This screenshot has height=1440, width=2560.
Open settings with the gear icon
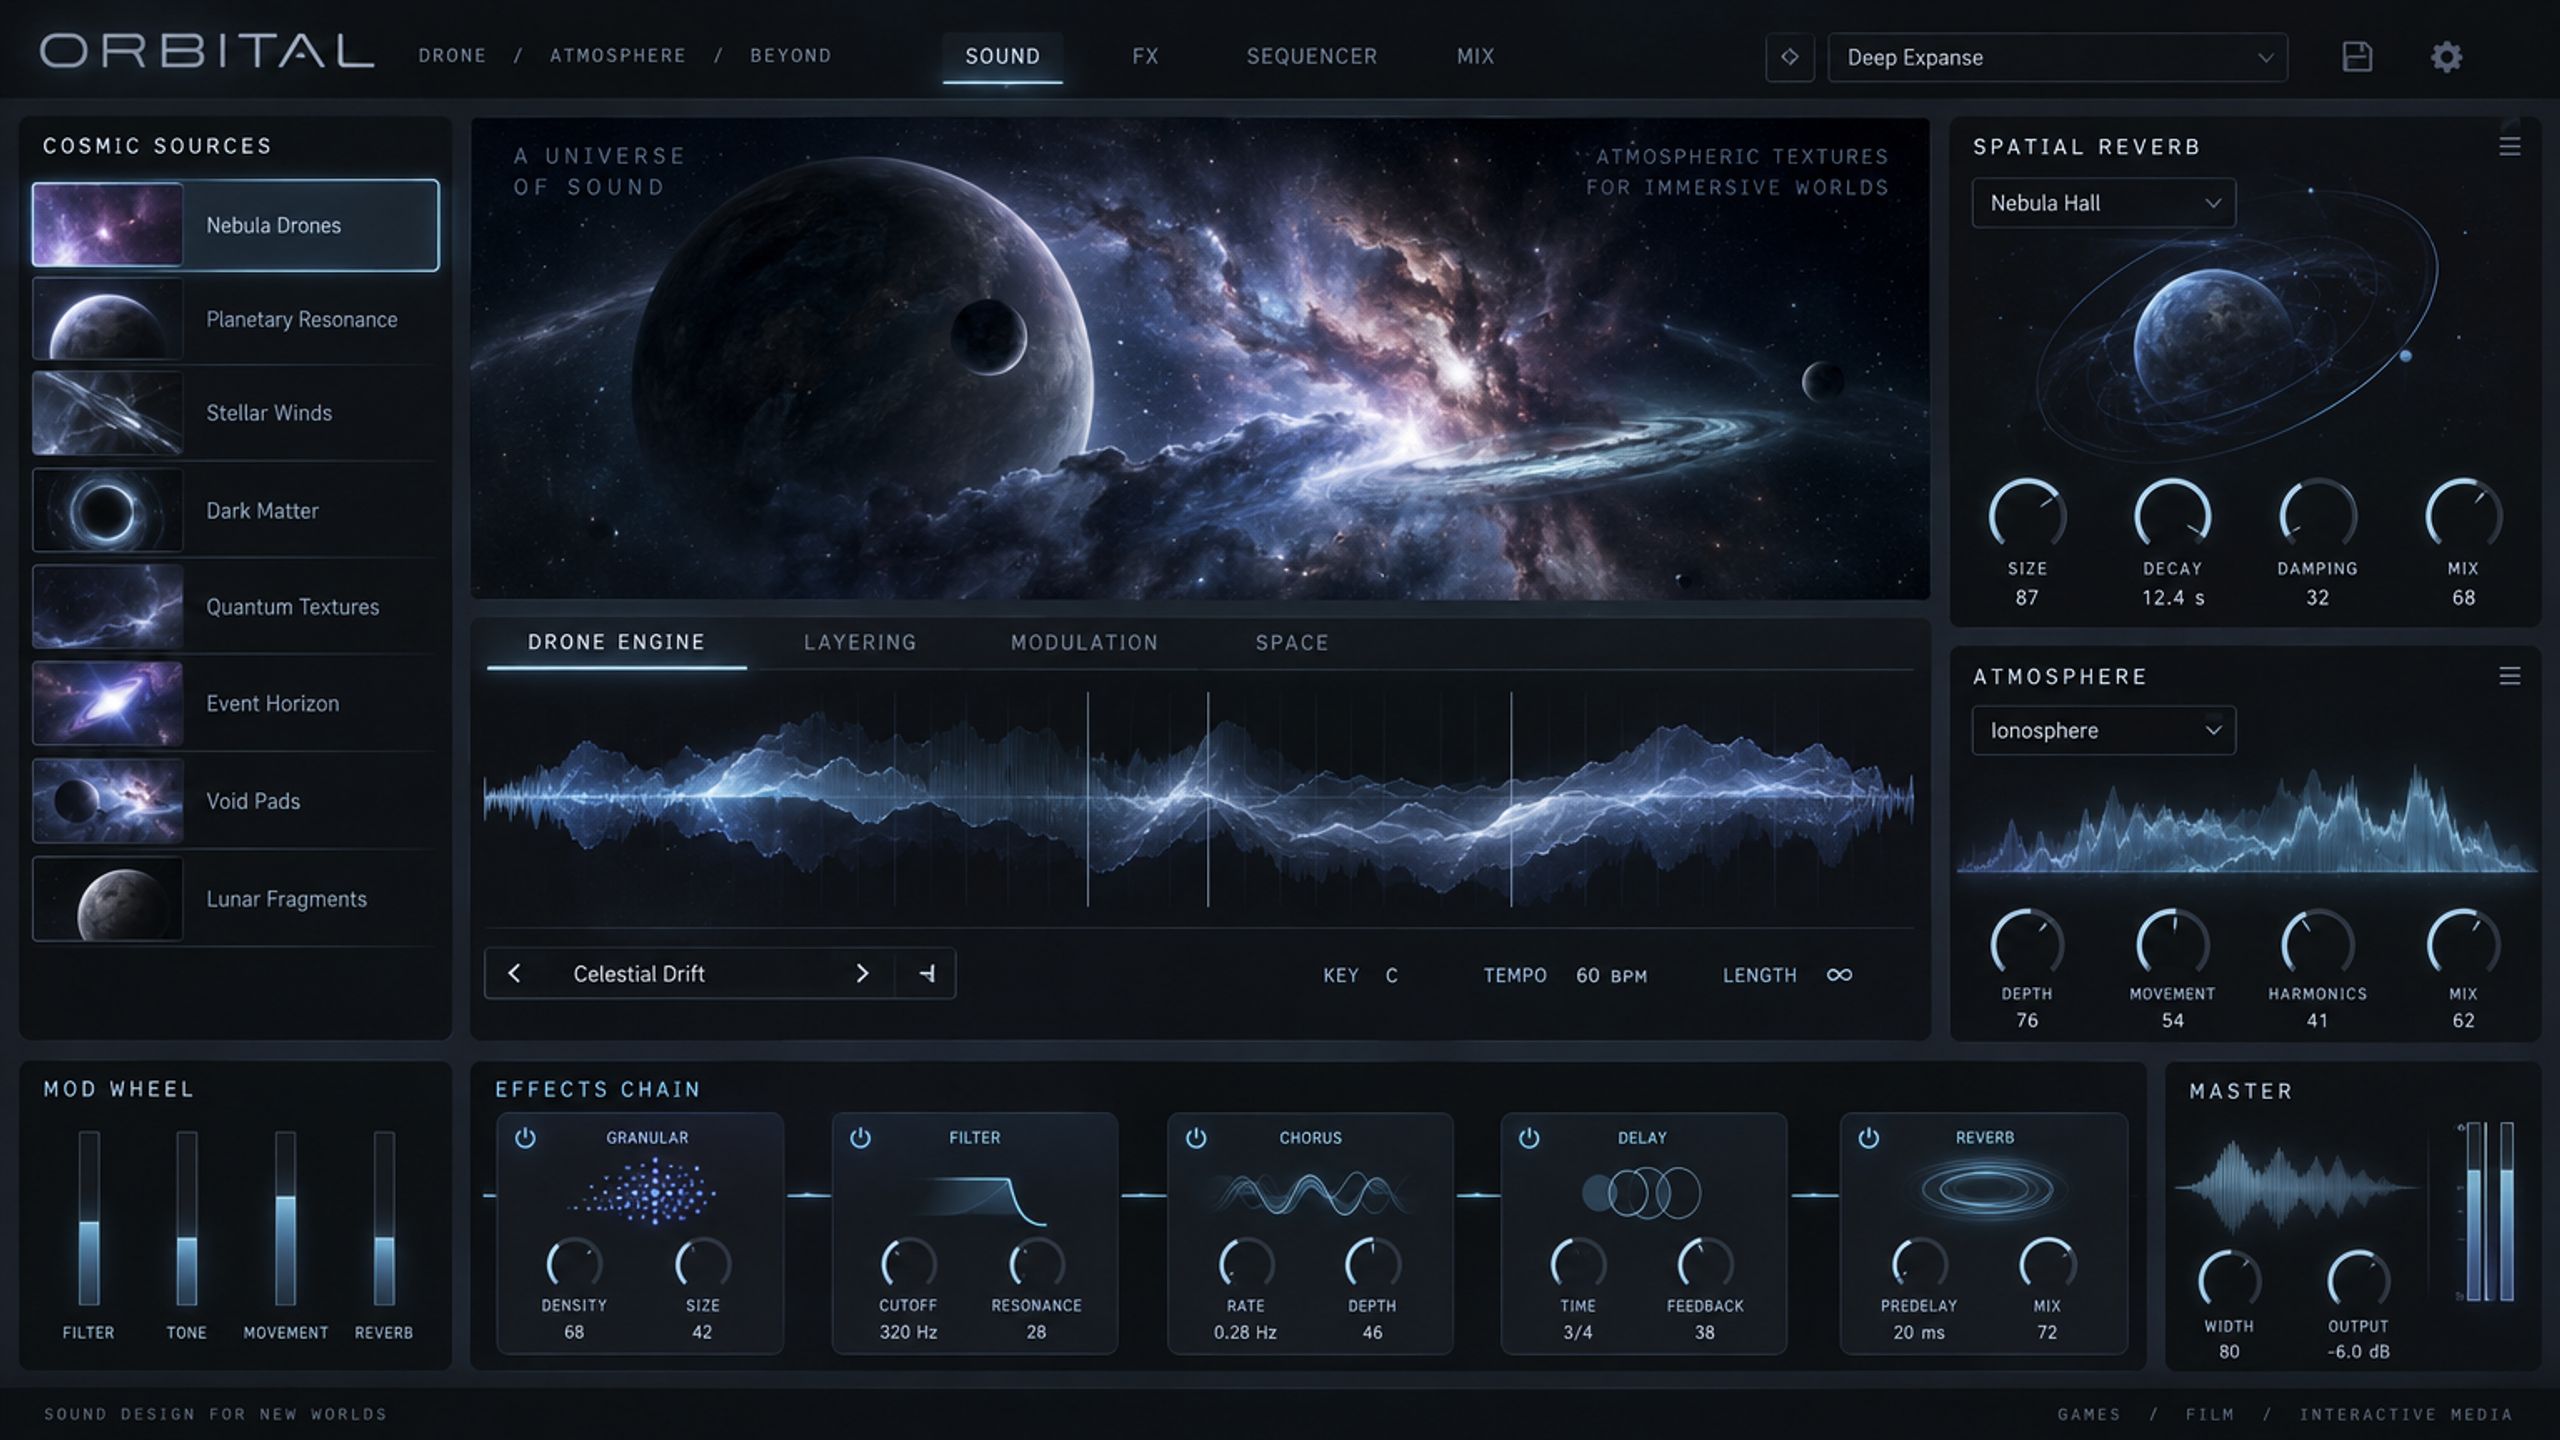(2446, 57)
